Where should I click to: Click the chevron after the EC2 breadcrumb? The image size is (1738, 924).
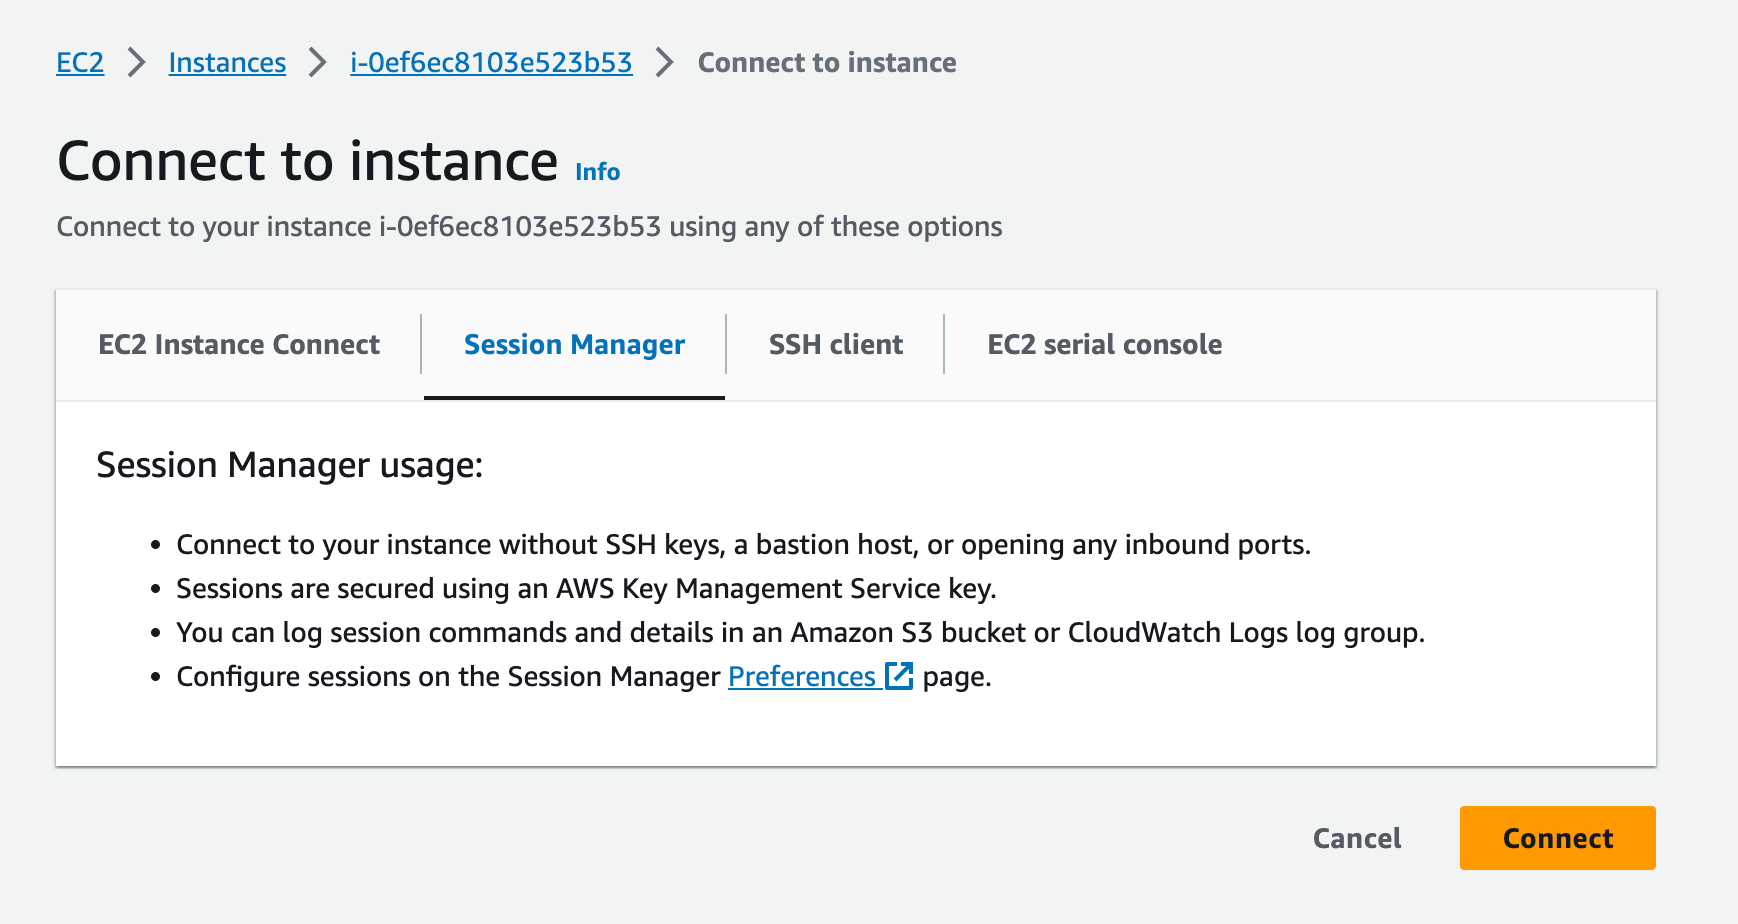(137, 63)
